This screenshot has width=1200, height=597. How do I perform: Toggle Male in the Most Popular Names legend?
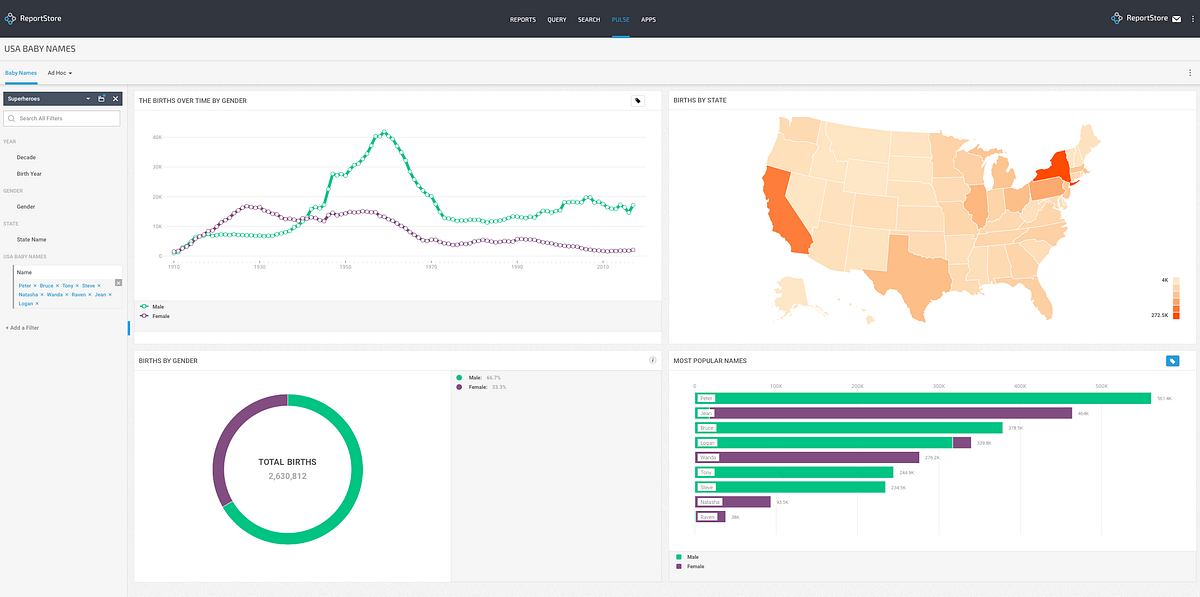(686, 556)
